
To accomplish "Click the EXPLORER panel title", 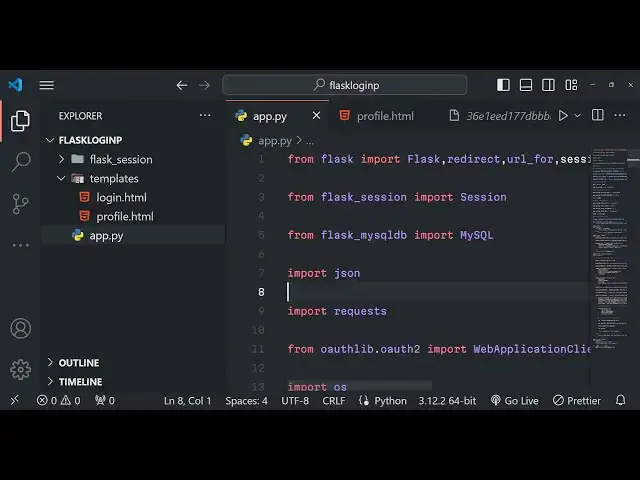I will 80,116.
